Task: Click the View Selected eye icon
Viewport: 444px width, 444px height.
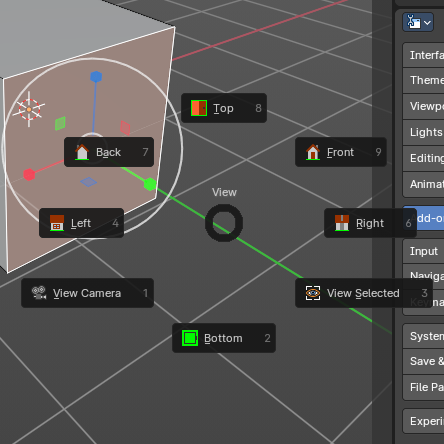Action: (313, 293)
